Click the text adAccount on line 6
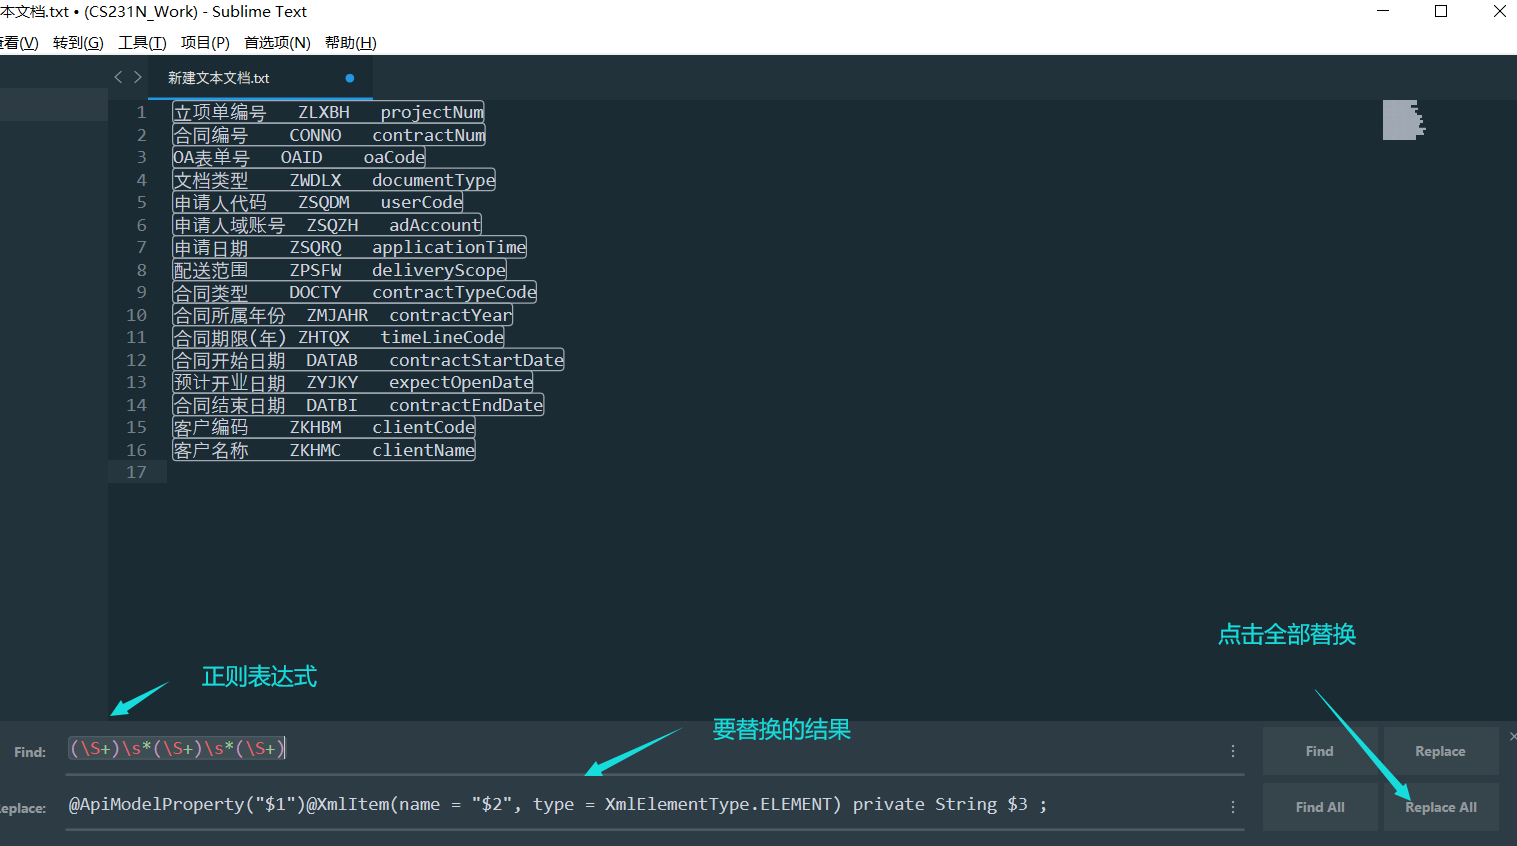The image size is (1517, 846). pyautogui.click(x=435, y=225)
